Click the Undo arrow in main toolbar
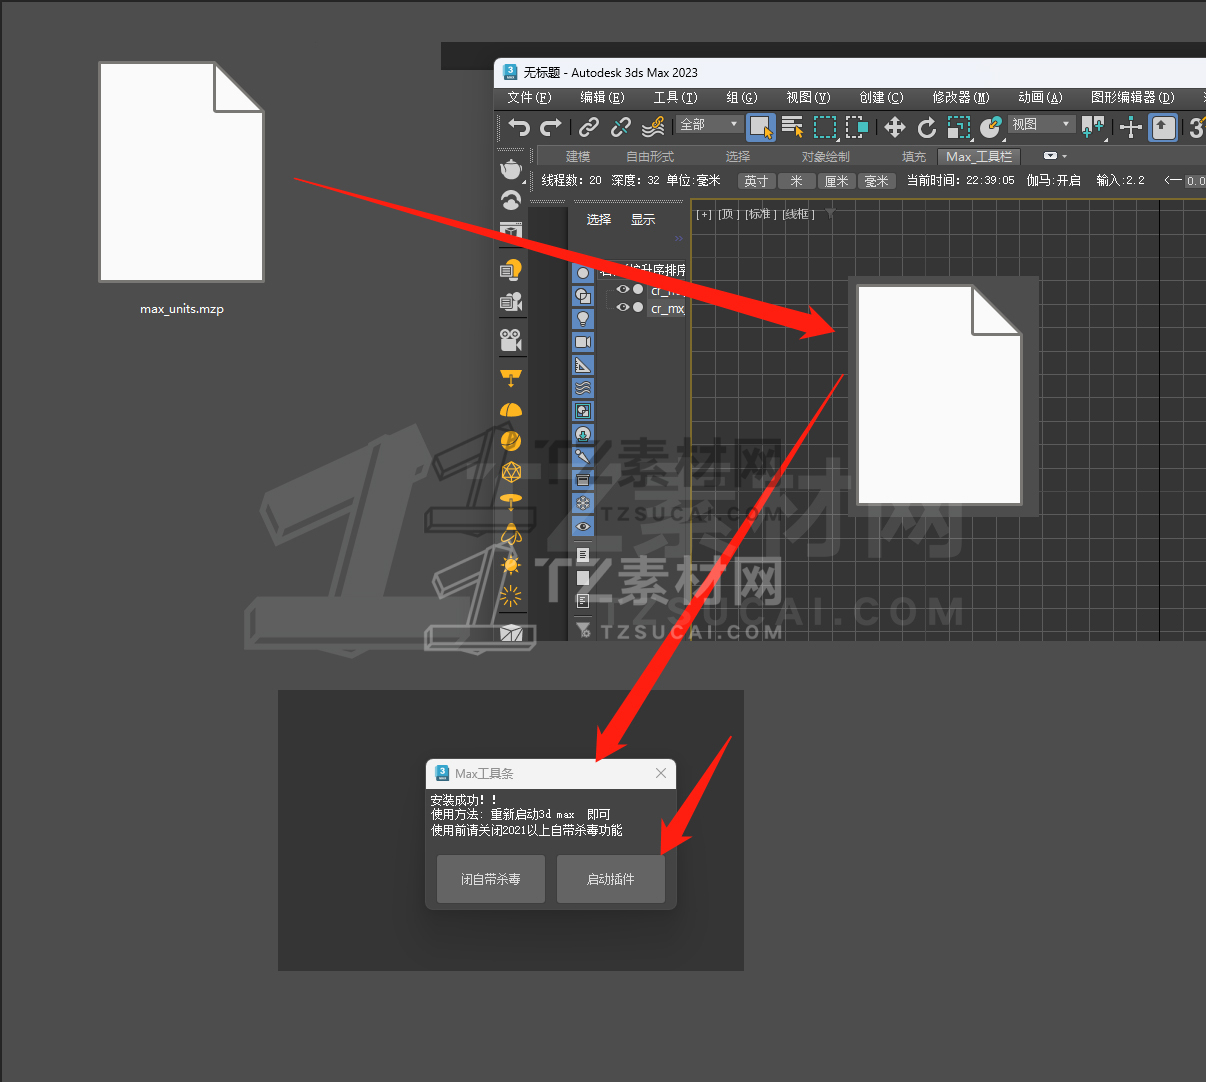 (x=518, y=127)
